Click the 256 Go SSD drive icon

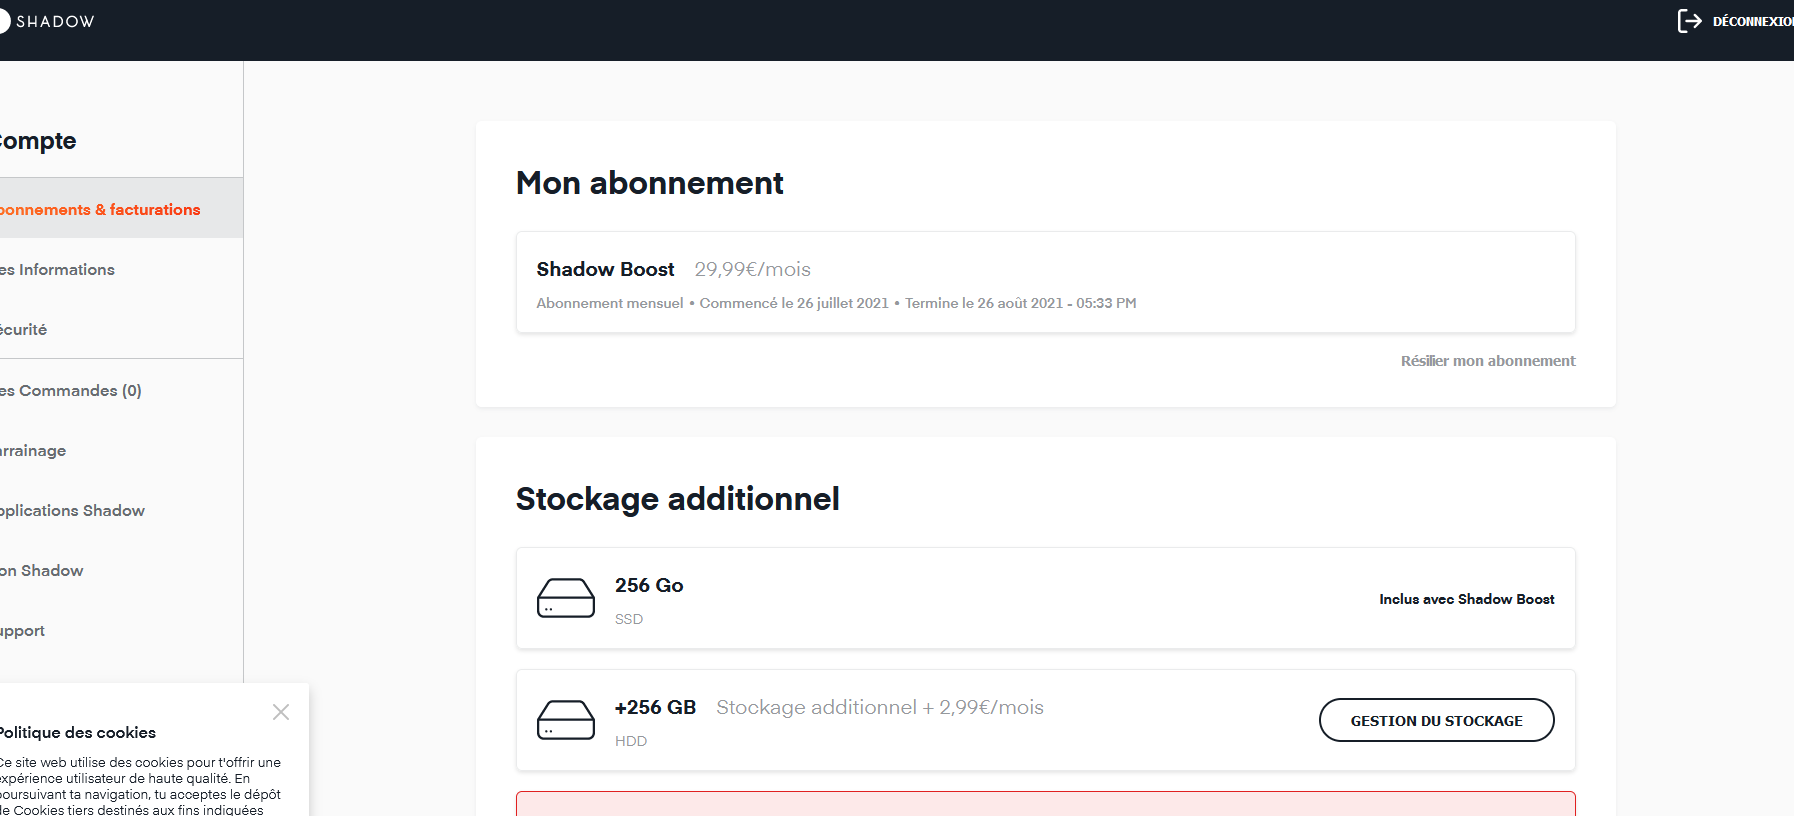pyautogui.click(x=566, y=598)
